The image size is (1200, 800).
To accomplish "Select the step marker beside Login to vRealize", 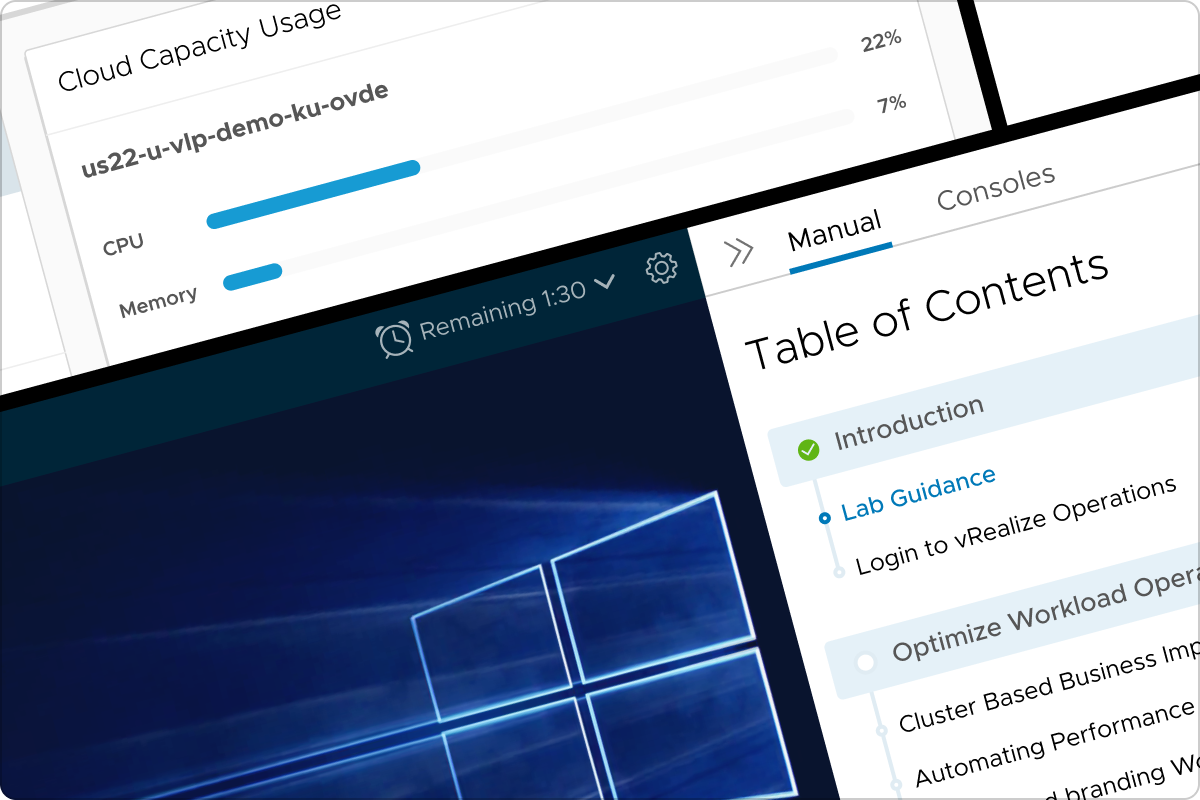I will pos(840,571).
